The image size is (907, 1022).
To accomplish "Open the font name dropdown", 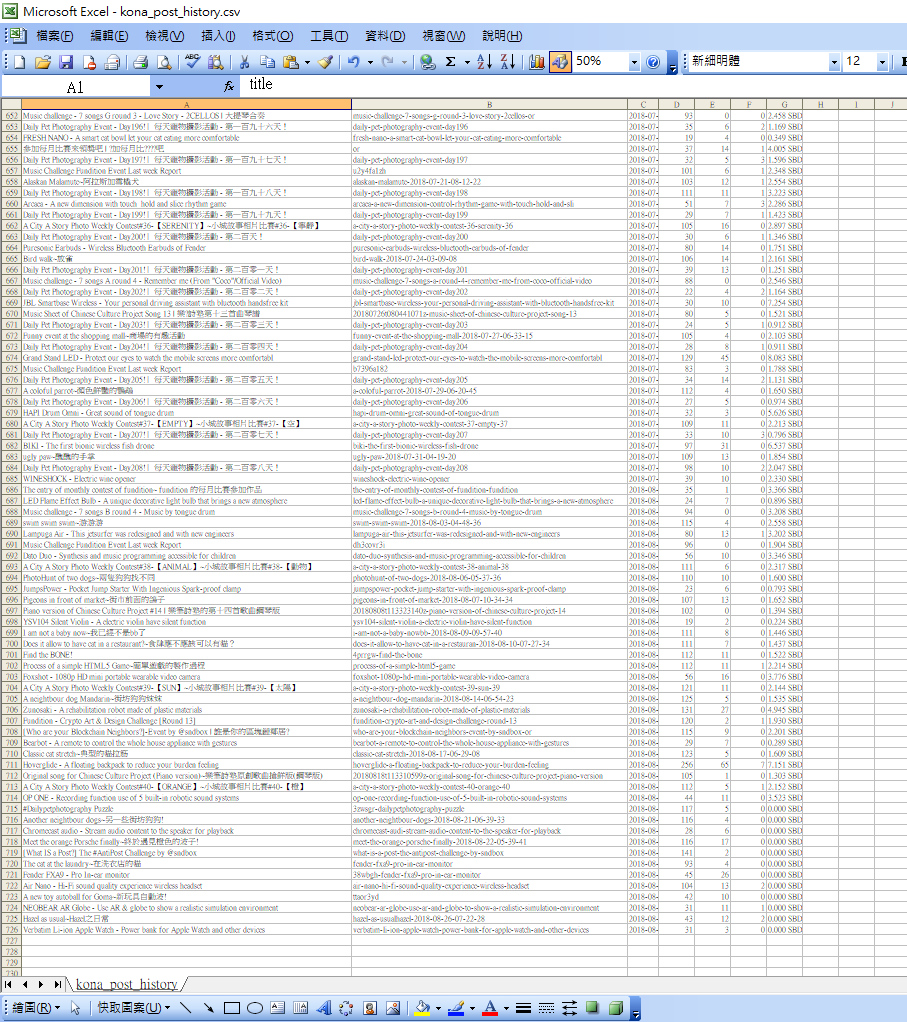I will pyautogui.click(x=833, y=63).
